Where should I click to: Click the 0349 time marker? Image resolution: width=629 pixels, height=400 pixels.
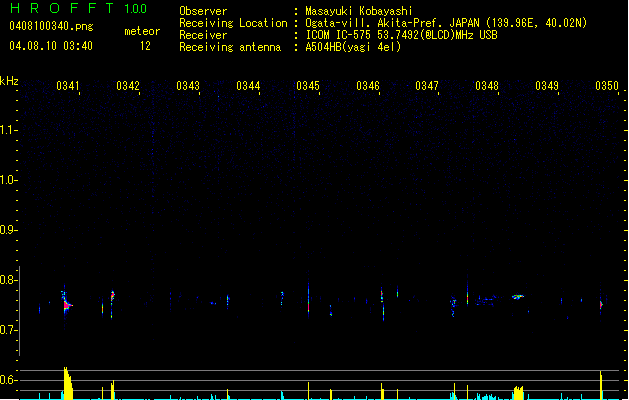click(x=547, y=86)
